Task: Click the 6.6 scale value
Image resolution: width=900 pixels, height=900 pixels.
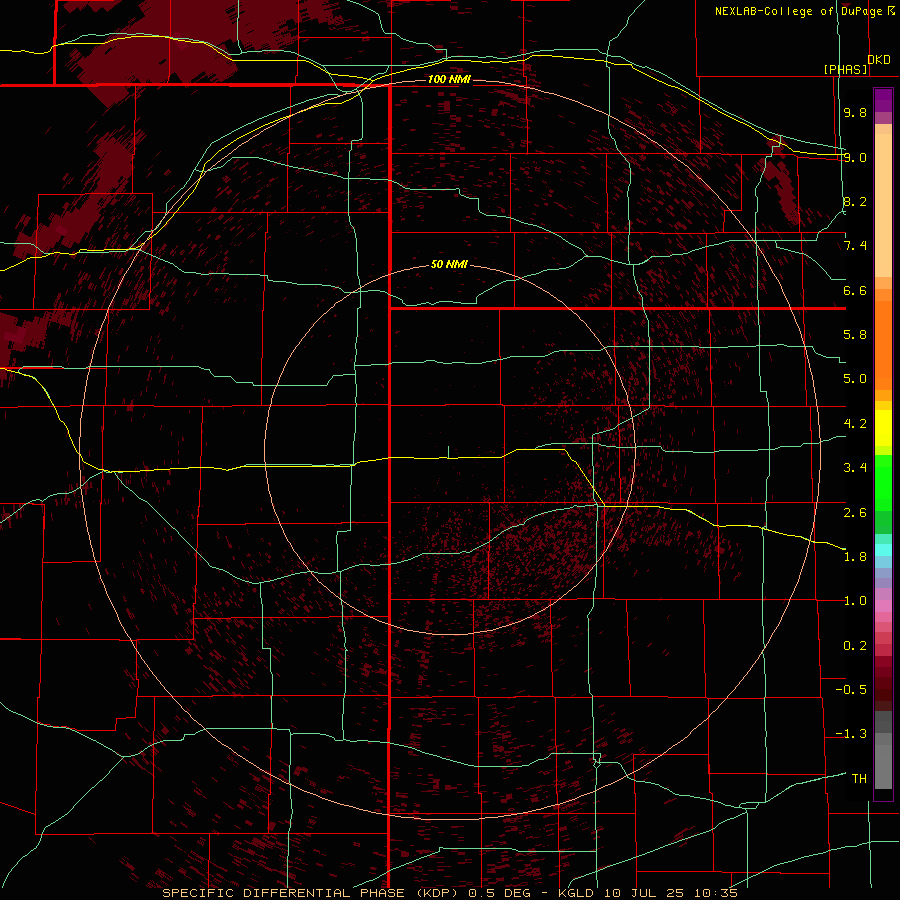Action: [x=855, y=290]
